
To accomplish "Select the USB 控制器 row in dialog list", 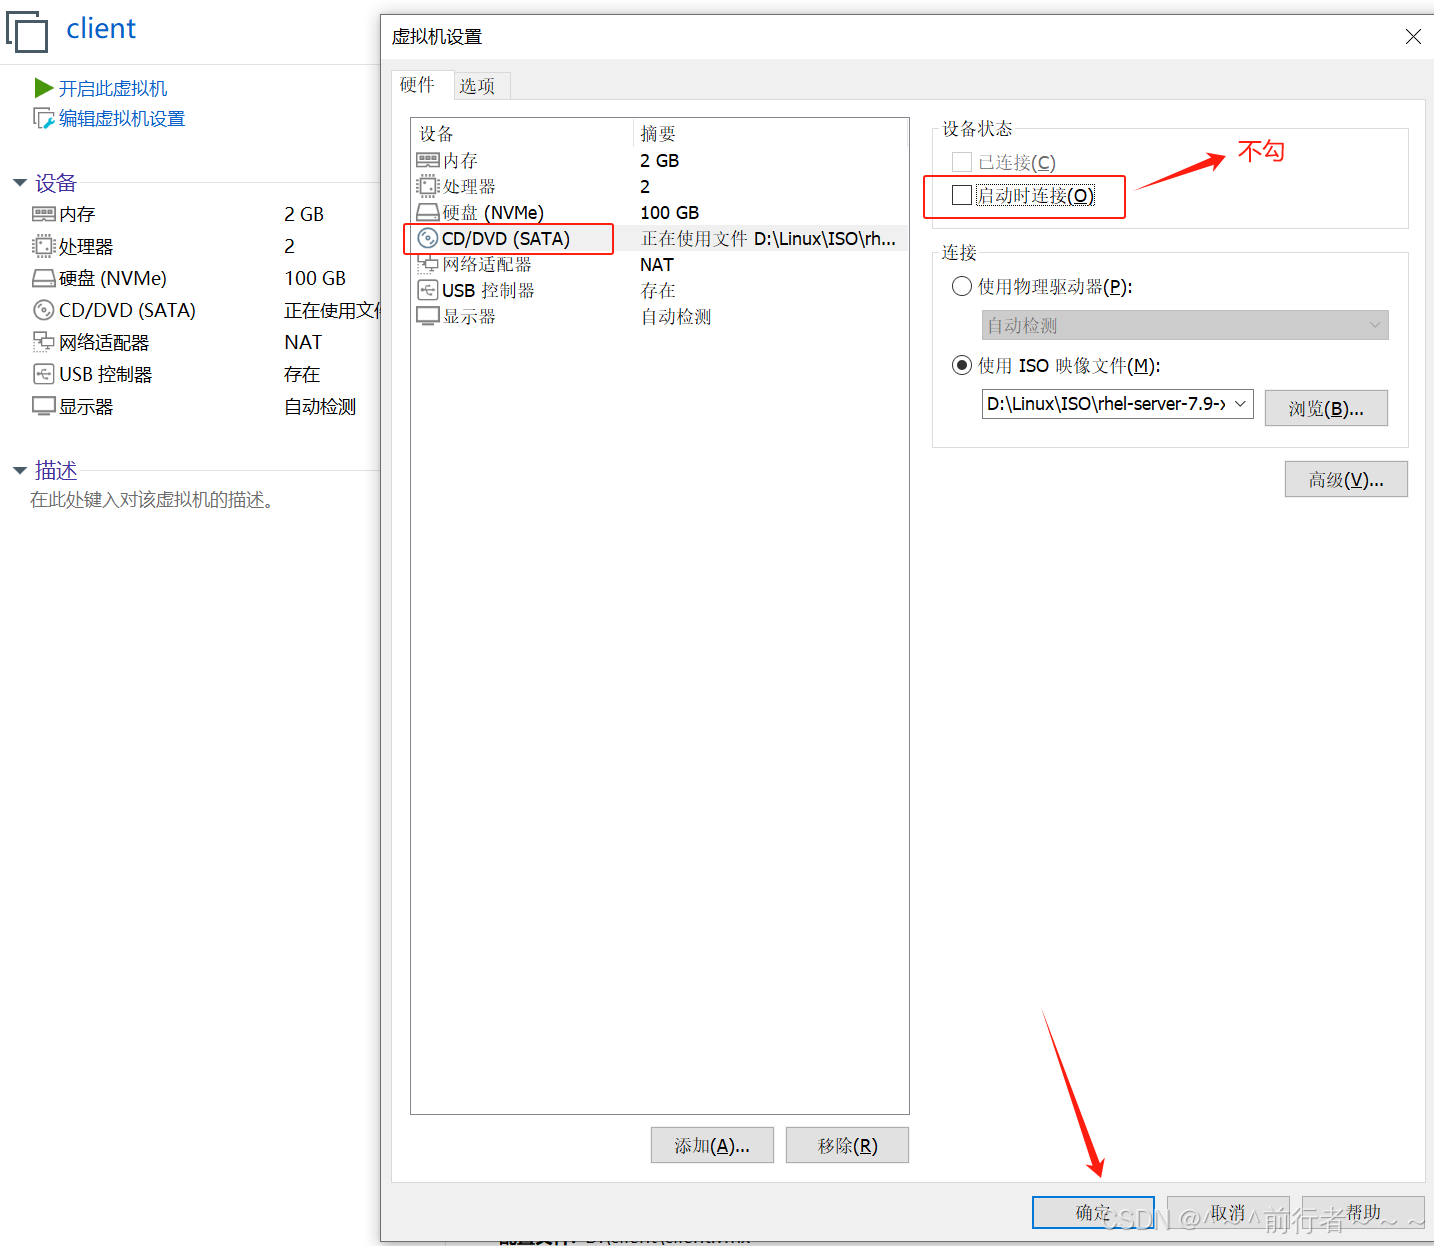I will click(660, 290).
